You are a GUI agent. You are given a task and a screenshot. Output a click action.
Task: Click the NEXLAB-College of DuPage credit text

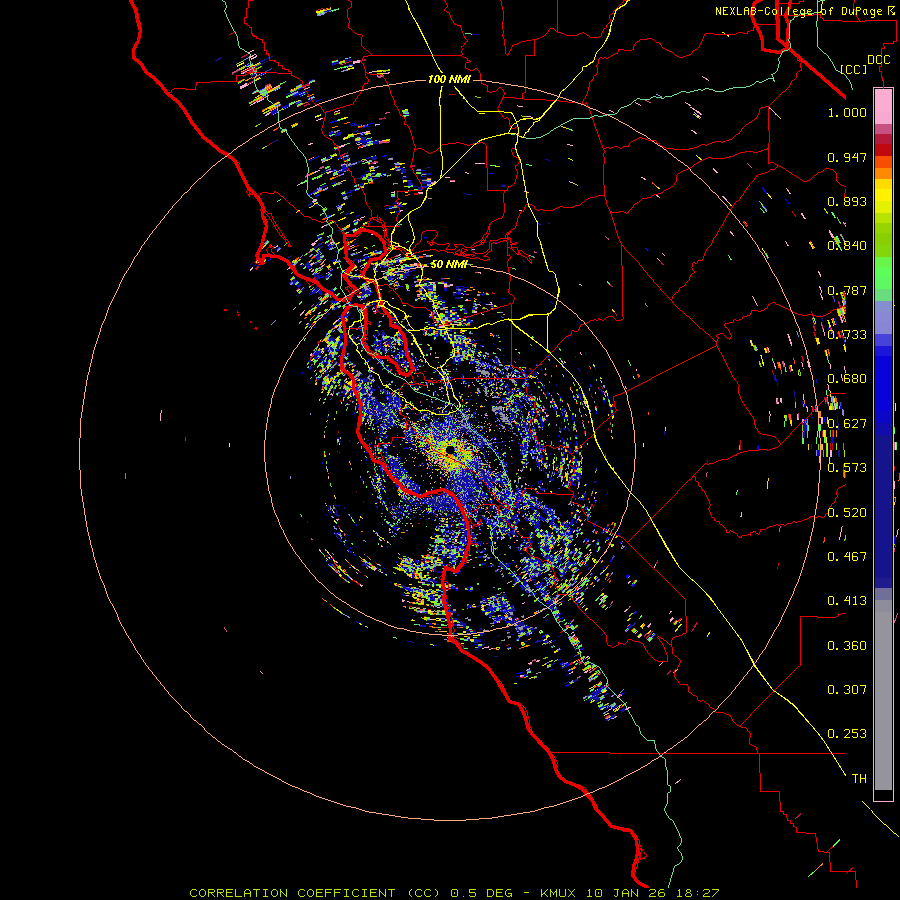tap(807, 11)
